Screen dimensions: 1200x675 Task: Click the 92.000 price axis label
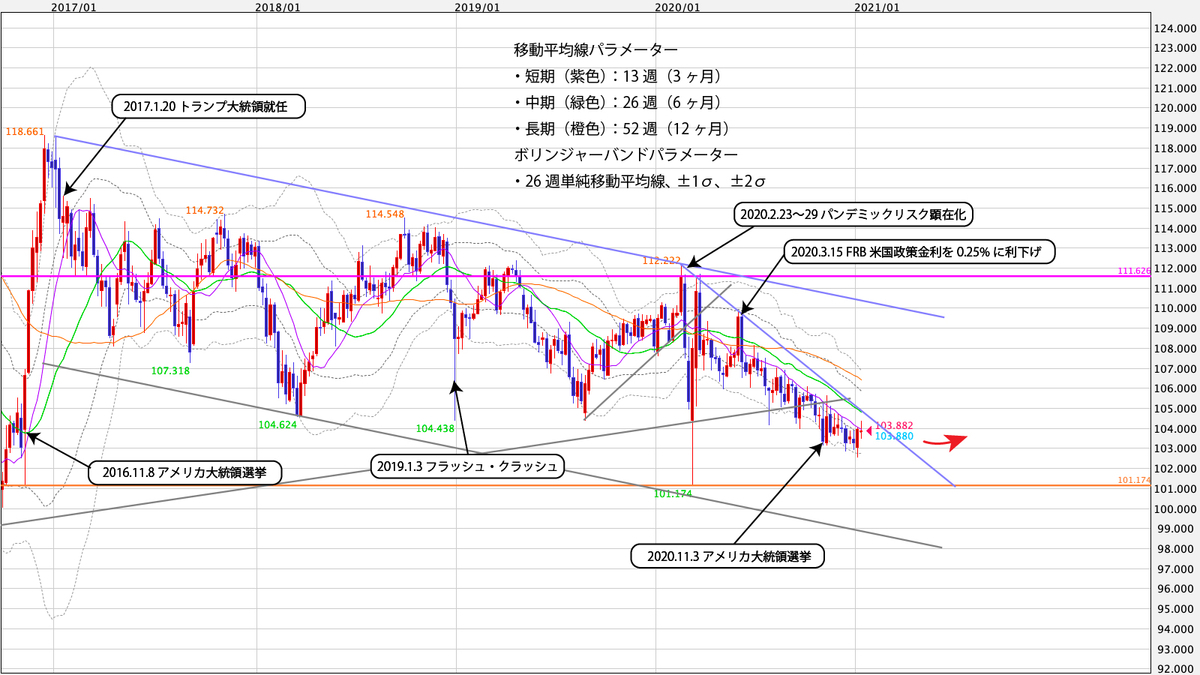click(x=1173, y=669)
